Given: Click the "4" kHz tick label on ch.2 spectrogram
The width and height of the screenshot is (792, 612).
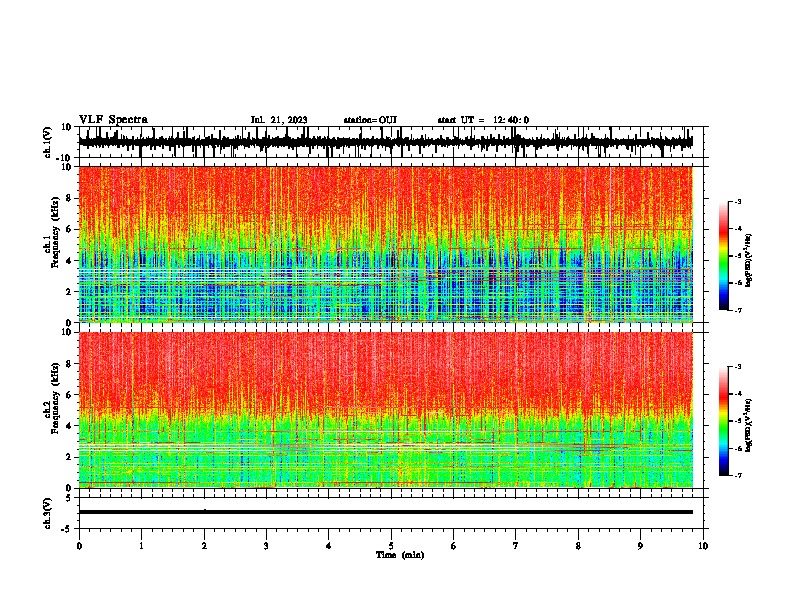Looking at the screenshot, I should [69, 426].
